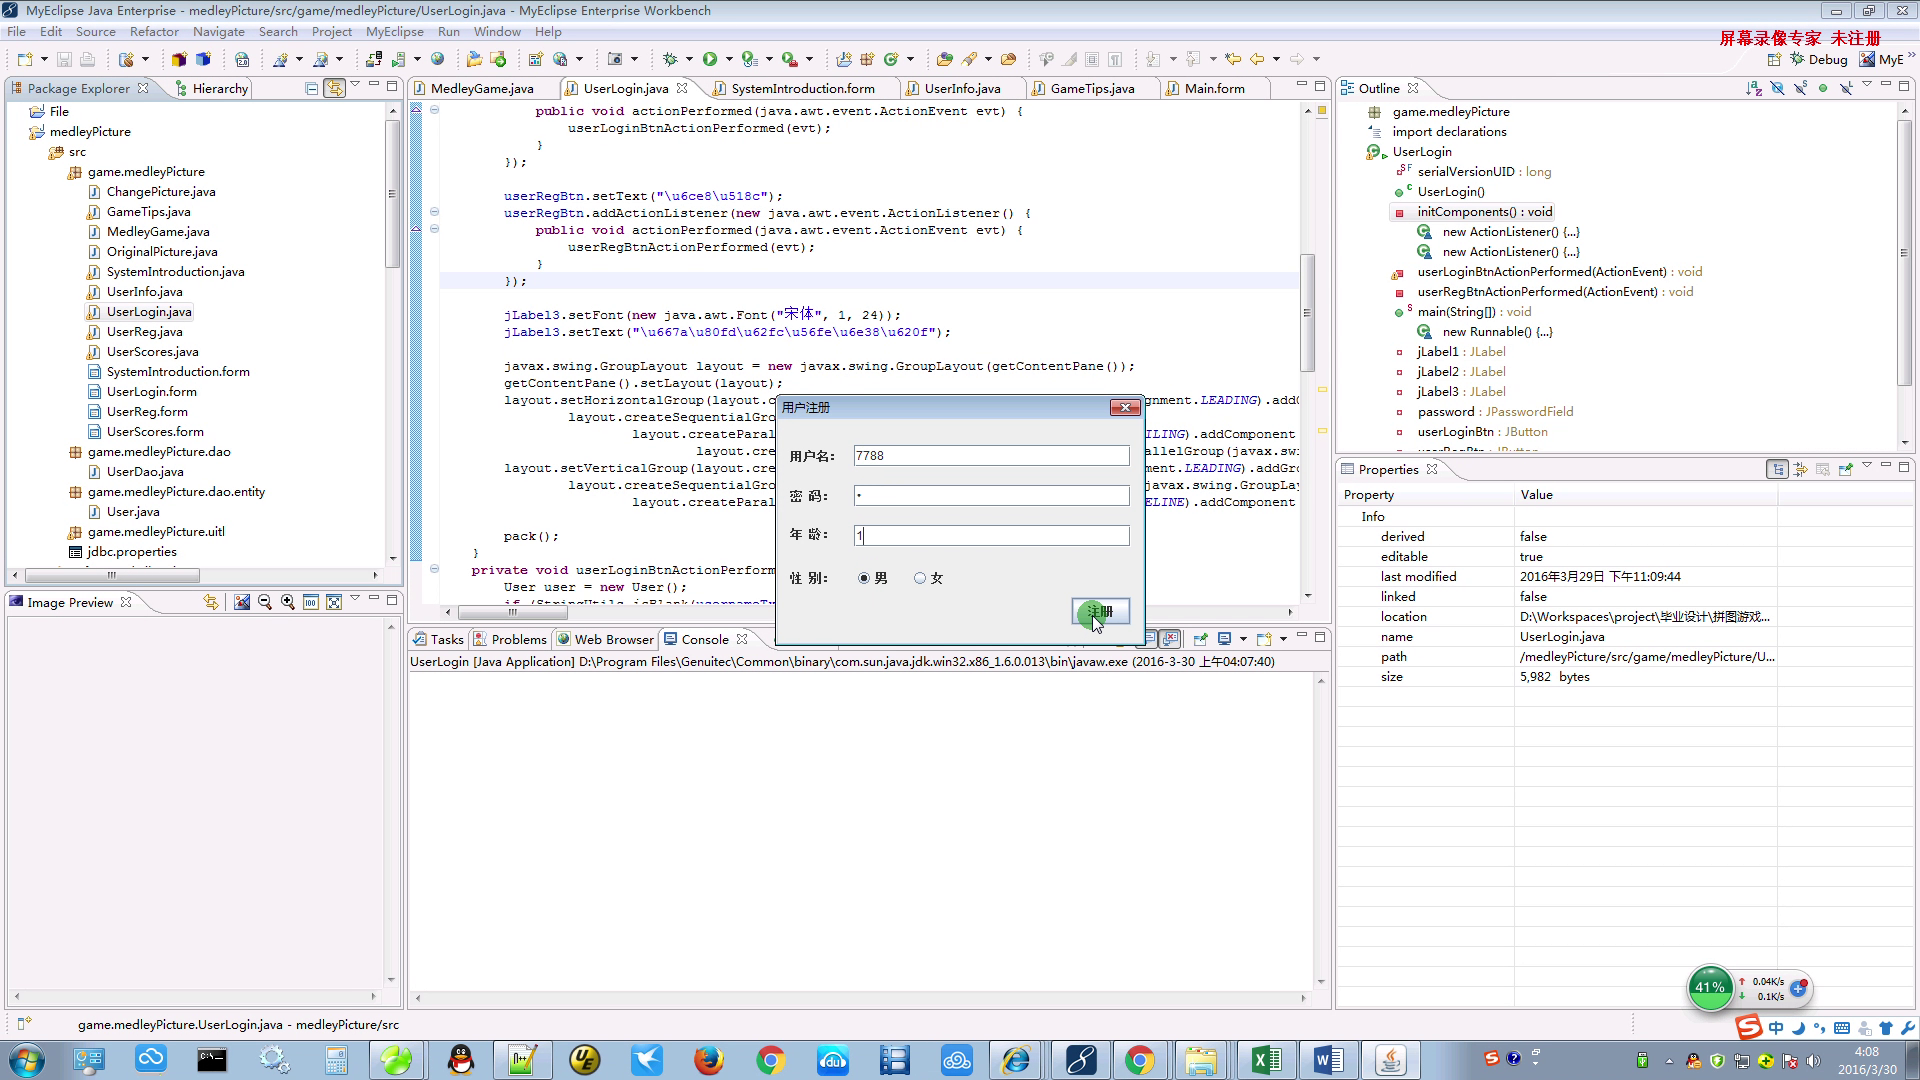
Task: Toggle Hide Static members icon in Outline
Action: [x=1800, y=88]
